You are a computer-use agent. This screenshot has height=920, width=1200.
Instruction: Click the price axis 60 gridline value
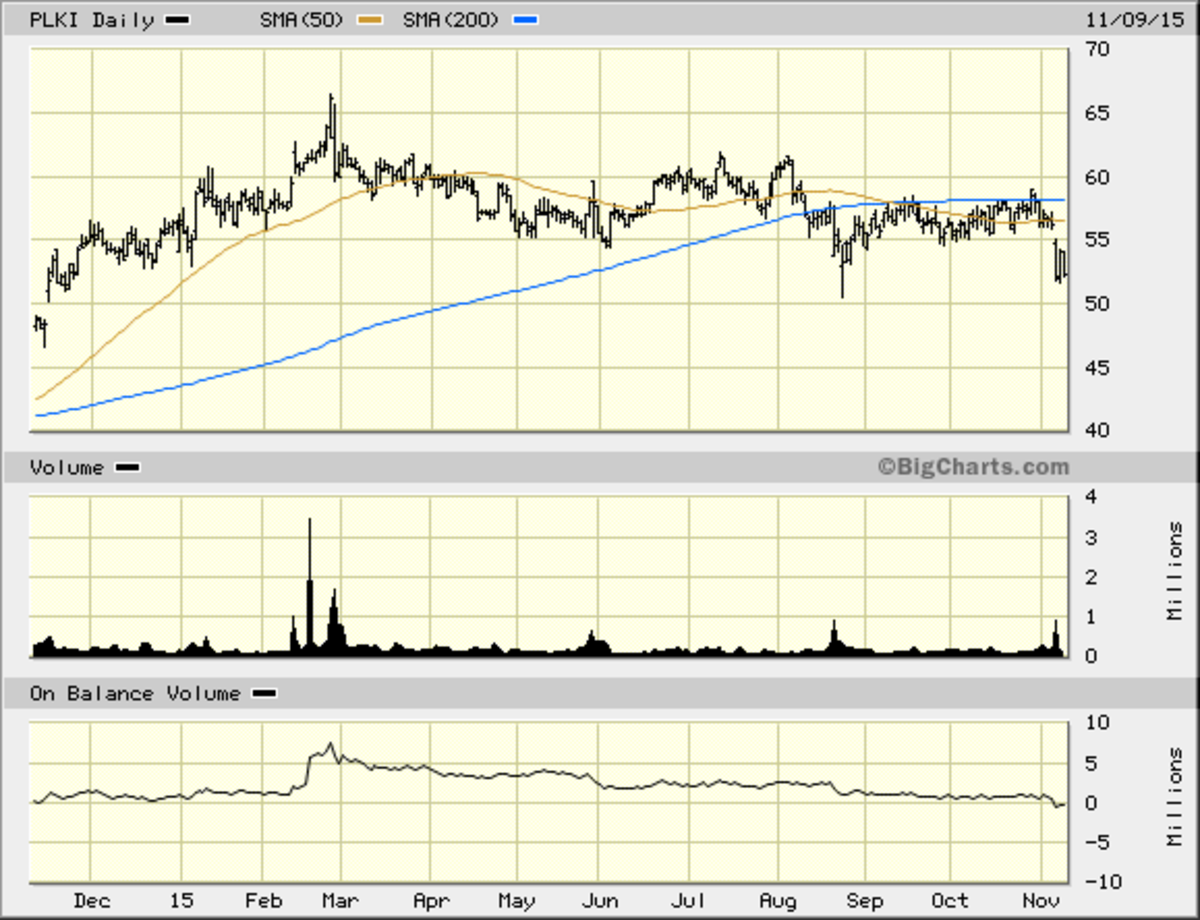[x=1095, y=176]
